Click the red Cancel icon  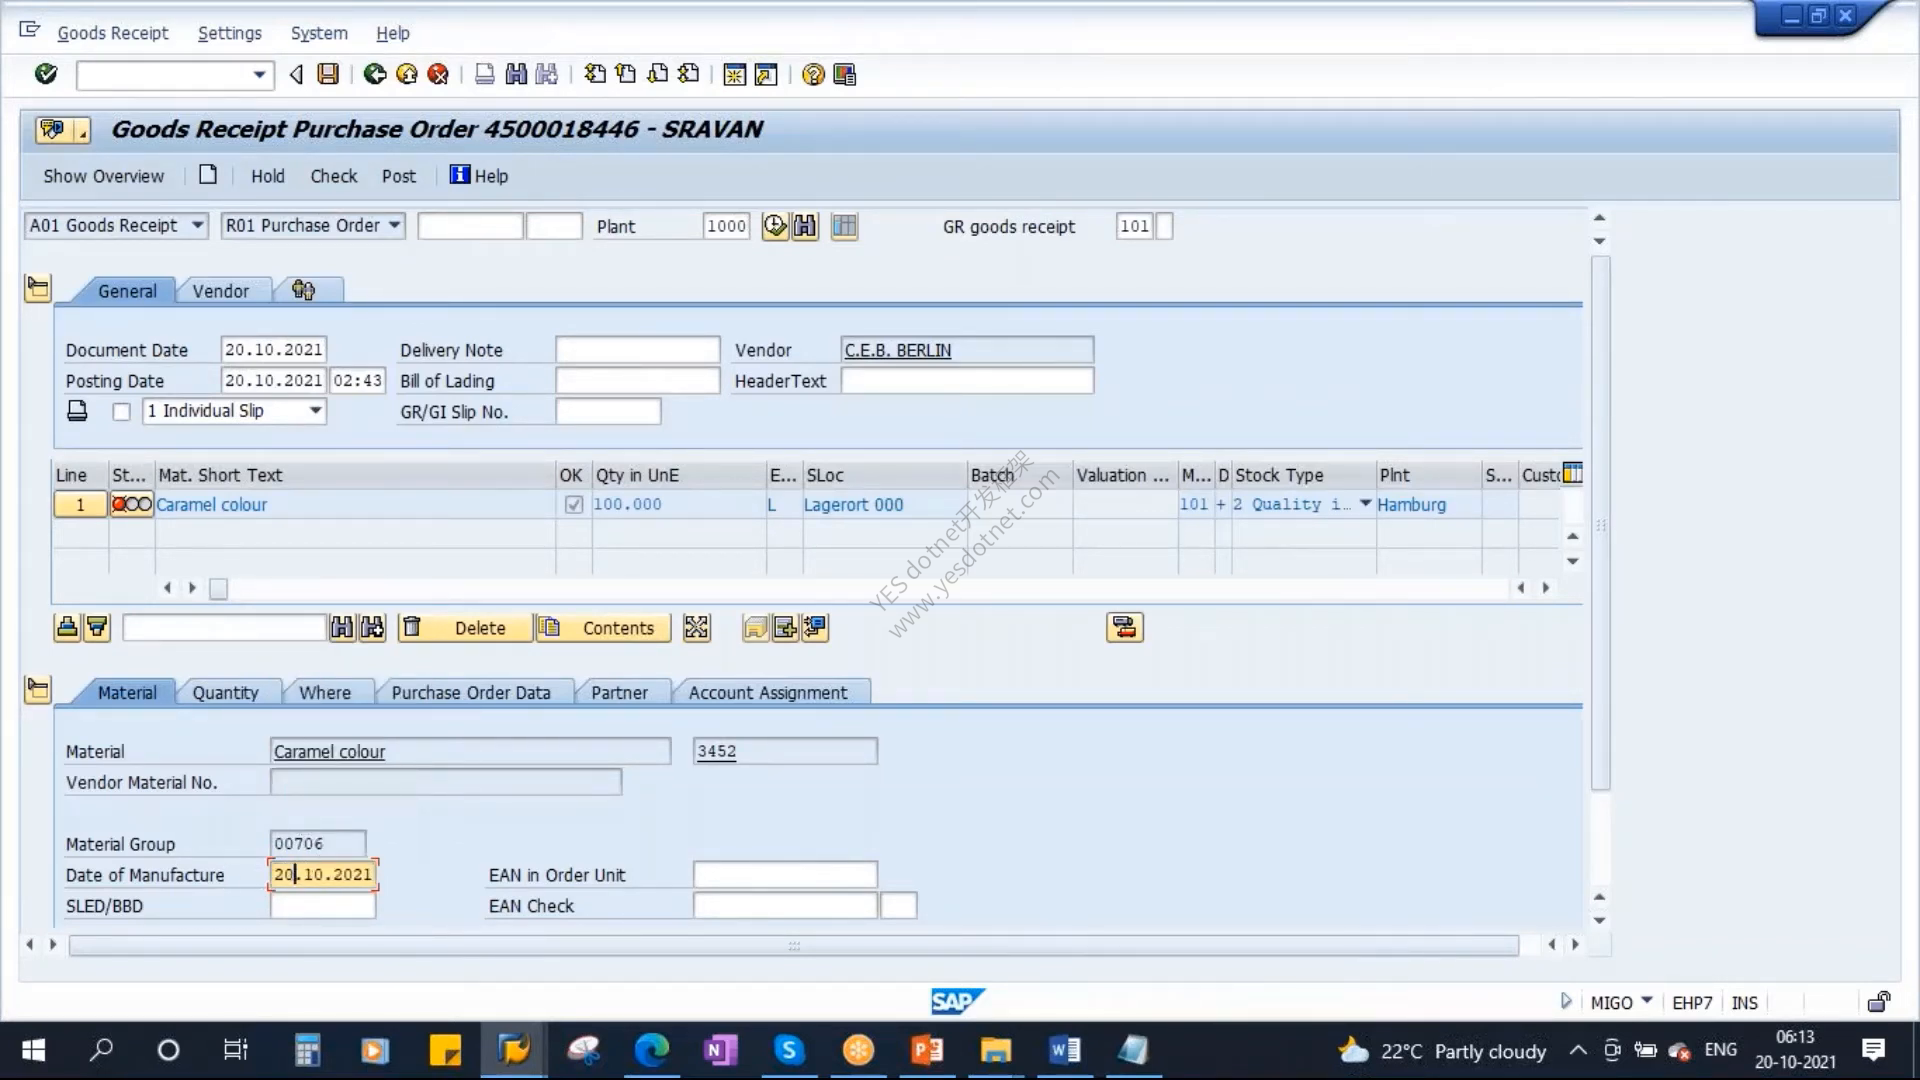(438, 74)
